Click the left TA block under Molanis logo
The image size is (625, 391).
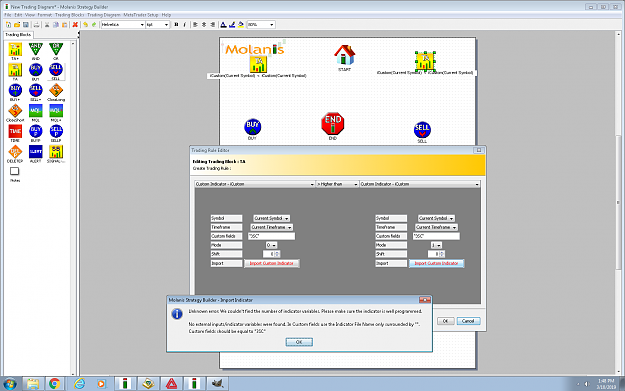[x=258, y=64]
